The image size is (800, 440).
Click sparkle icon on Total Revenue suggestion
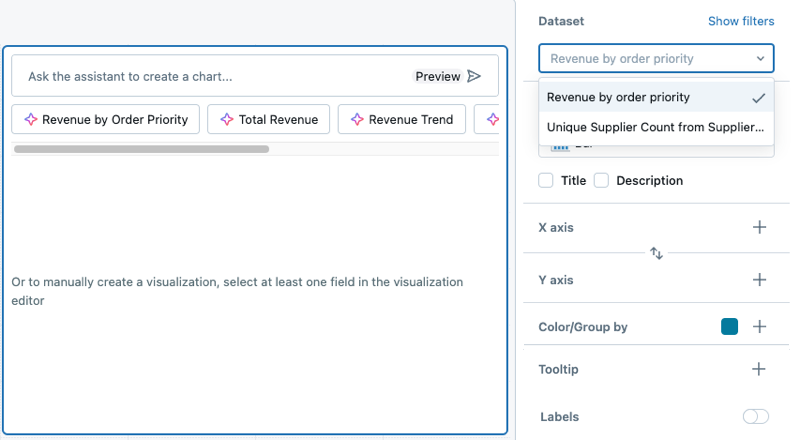click(227, 120)
